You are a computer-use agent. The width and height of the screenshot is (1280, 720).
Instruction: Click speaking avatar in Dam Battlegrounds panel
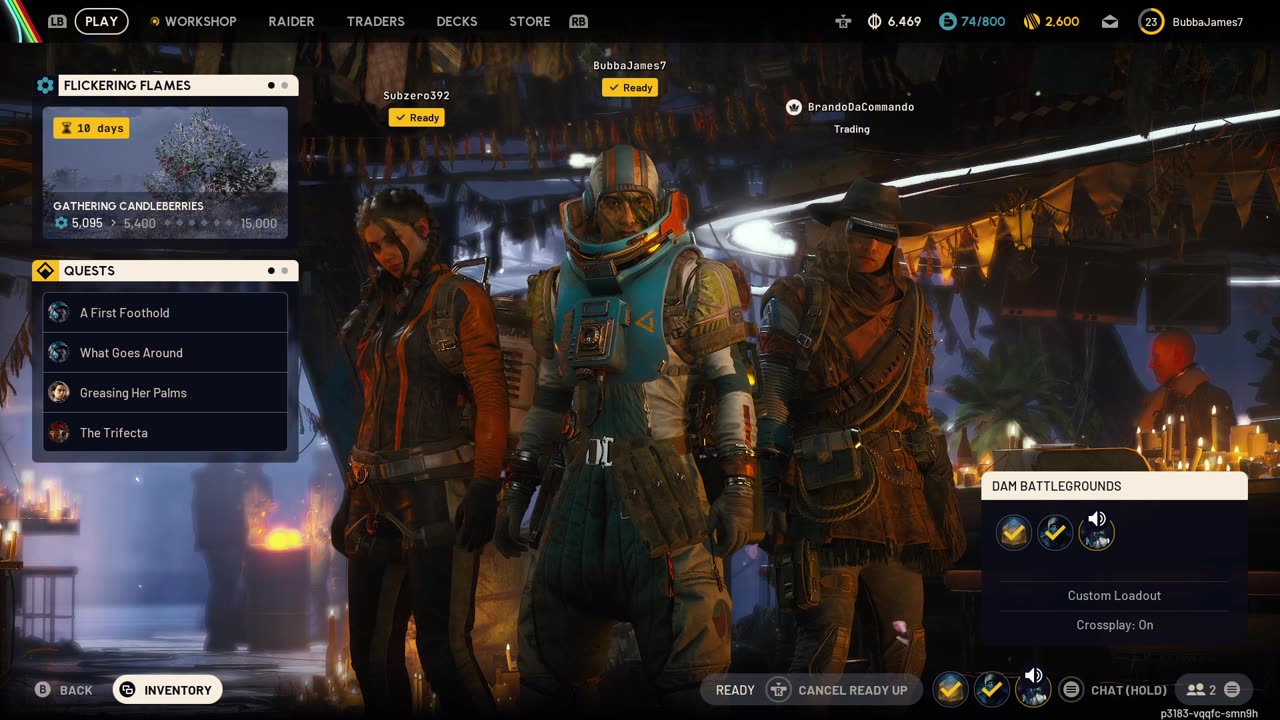pos(1097,531)
